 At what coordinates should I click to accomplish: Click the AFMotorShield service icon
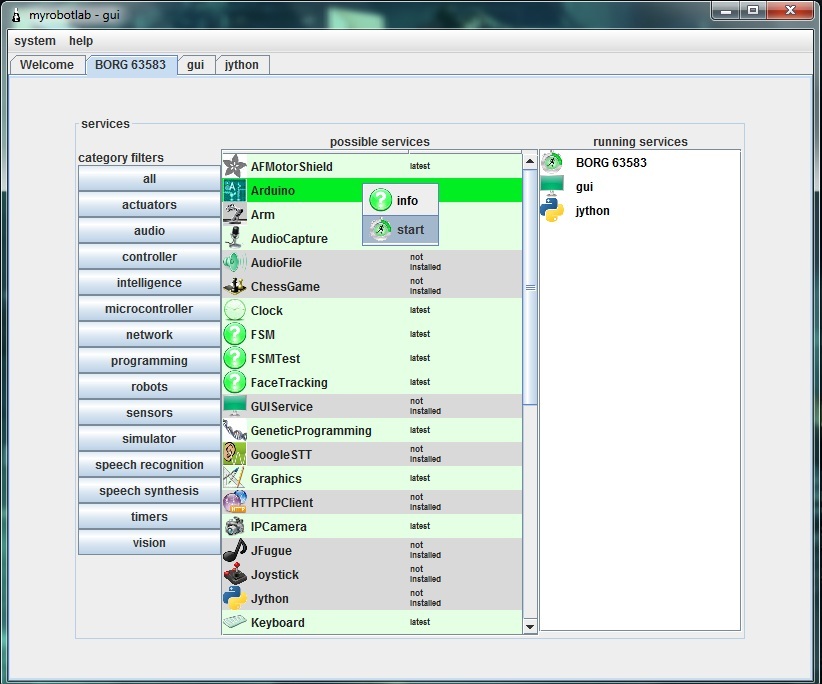(x=234, y=166)
